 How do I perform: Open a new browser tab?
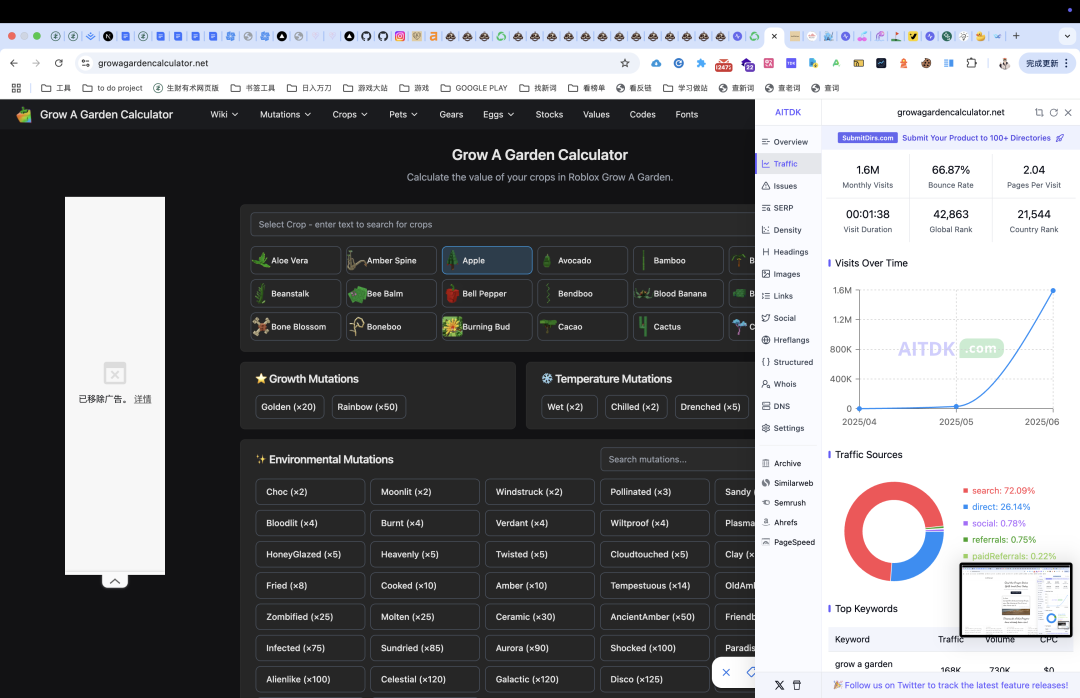[1016, 36]
